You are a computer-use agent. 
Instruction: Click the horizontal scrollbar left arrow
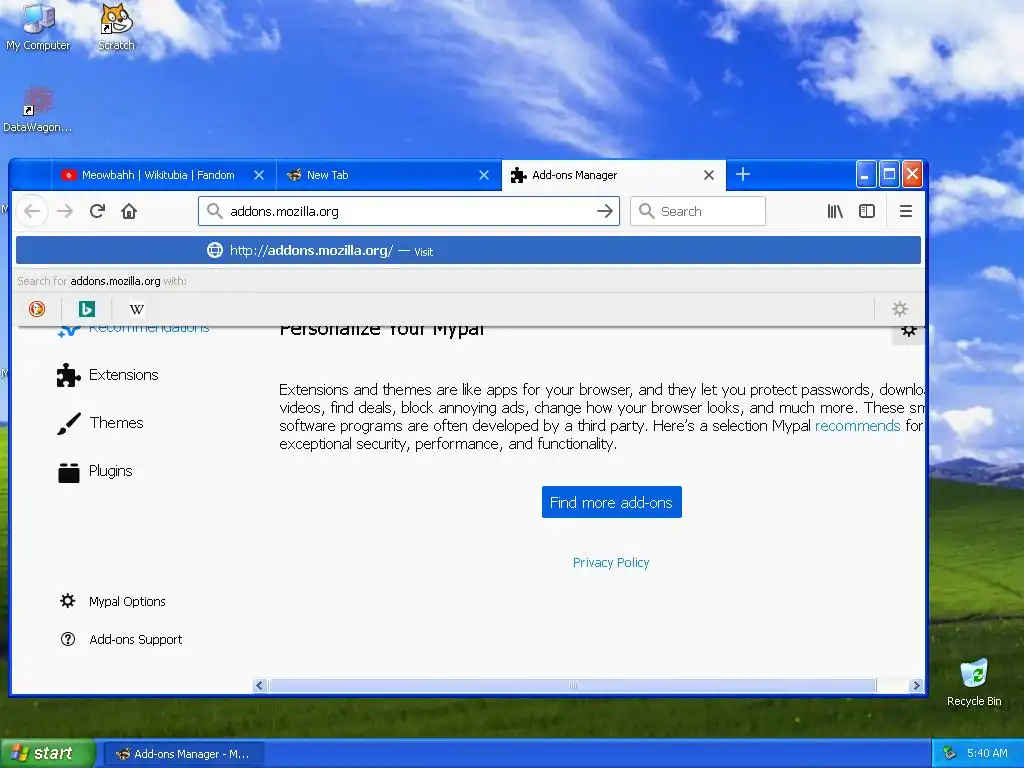(x=259, y=685)
